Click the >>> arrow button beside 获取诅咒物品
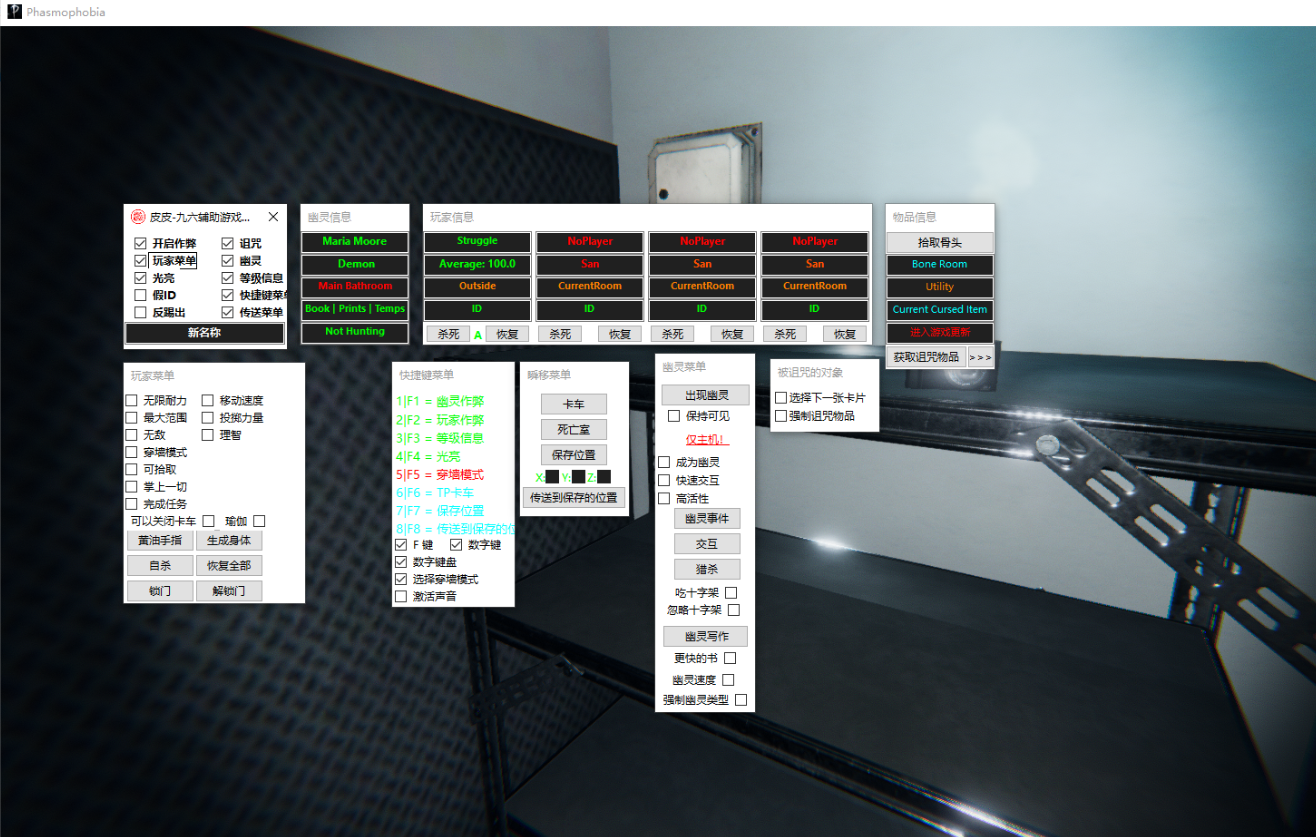Image resolution: width=1316 pixels, height=837 pixels. 981,357
